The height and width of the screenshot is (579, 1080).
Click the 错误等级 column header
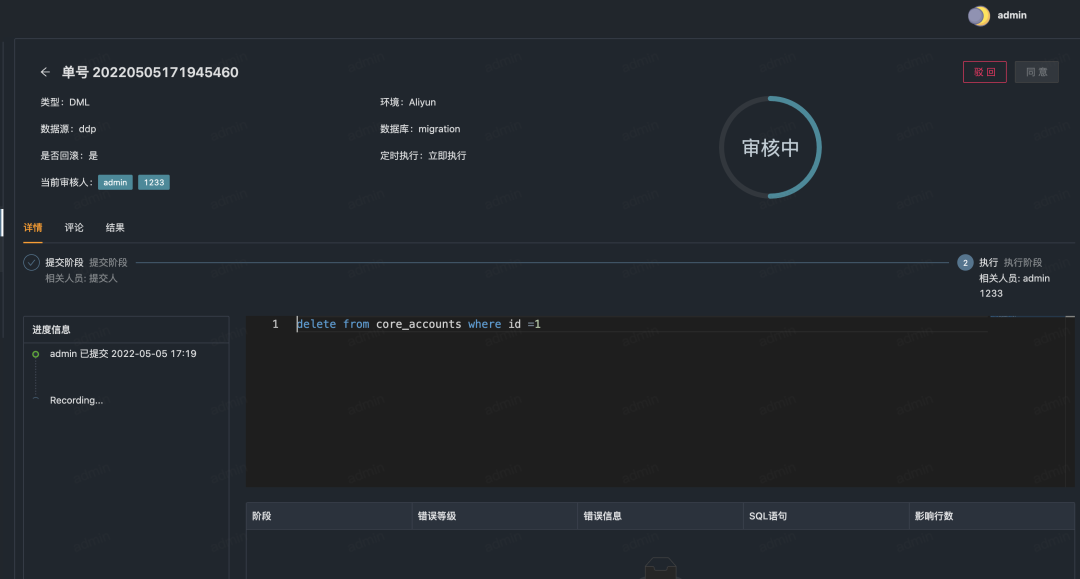pos(495,516)
